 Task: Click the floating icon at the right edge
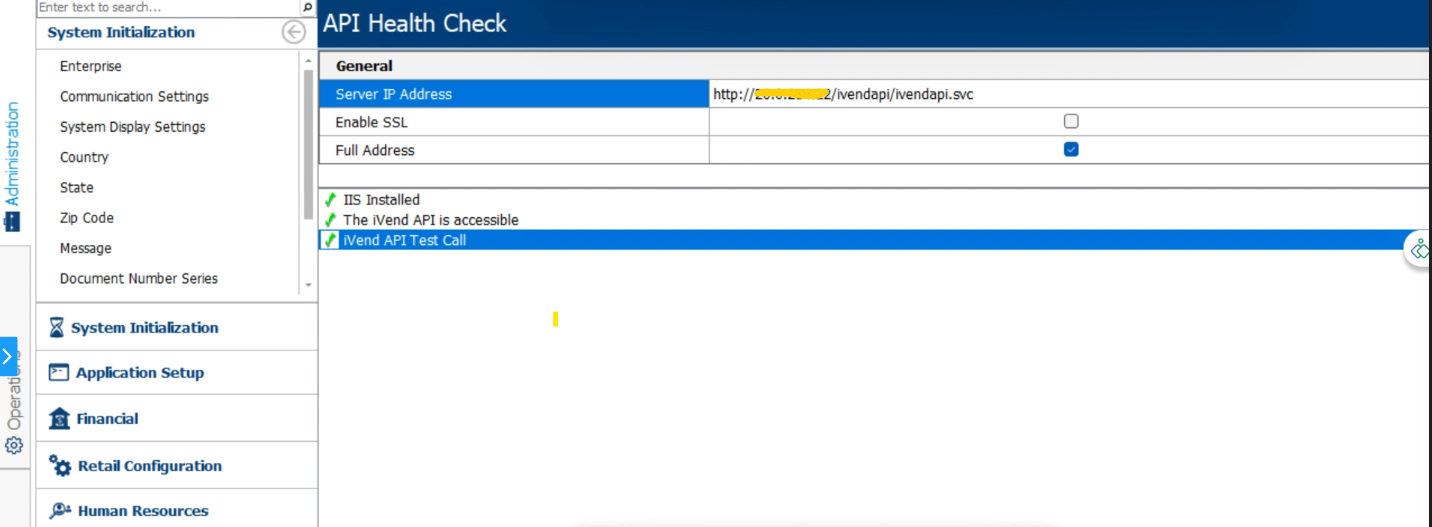pos(1420,249)
